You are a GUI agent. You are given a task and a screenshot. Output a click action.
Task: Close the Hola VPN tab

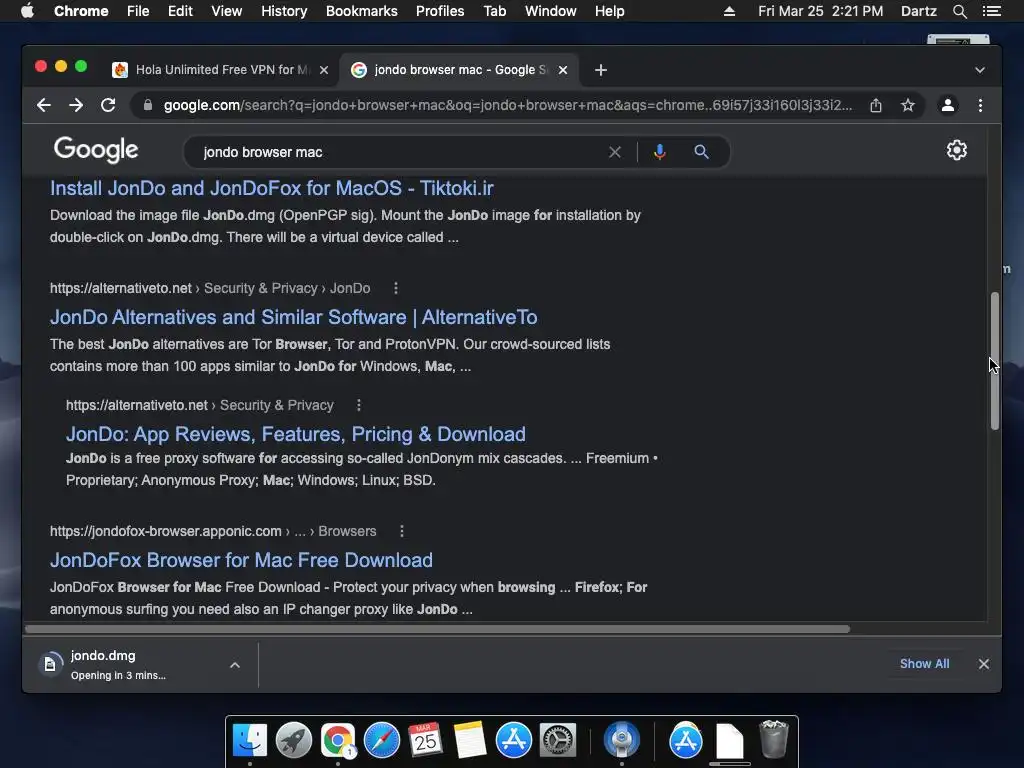coord(324,70)
